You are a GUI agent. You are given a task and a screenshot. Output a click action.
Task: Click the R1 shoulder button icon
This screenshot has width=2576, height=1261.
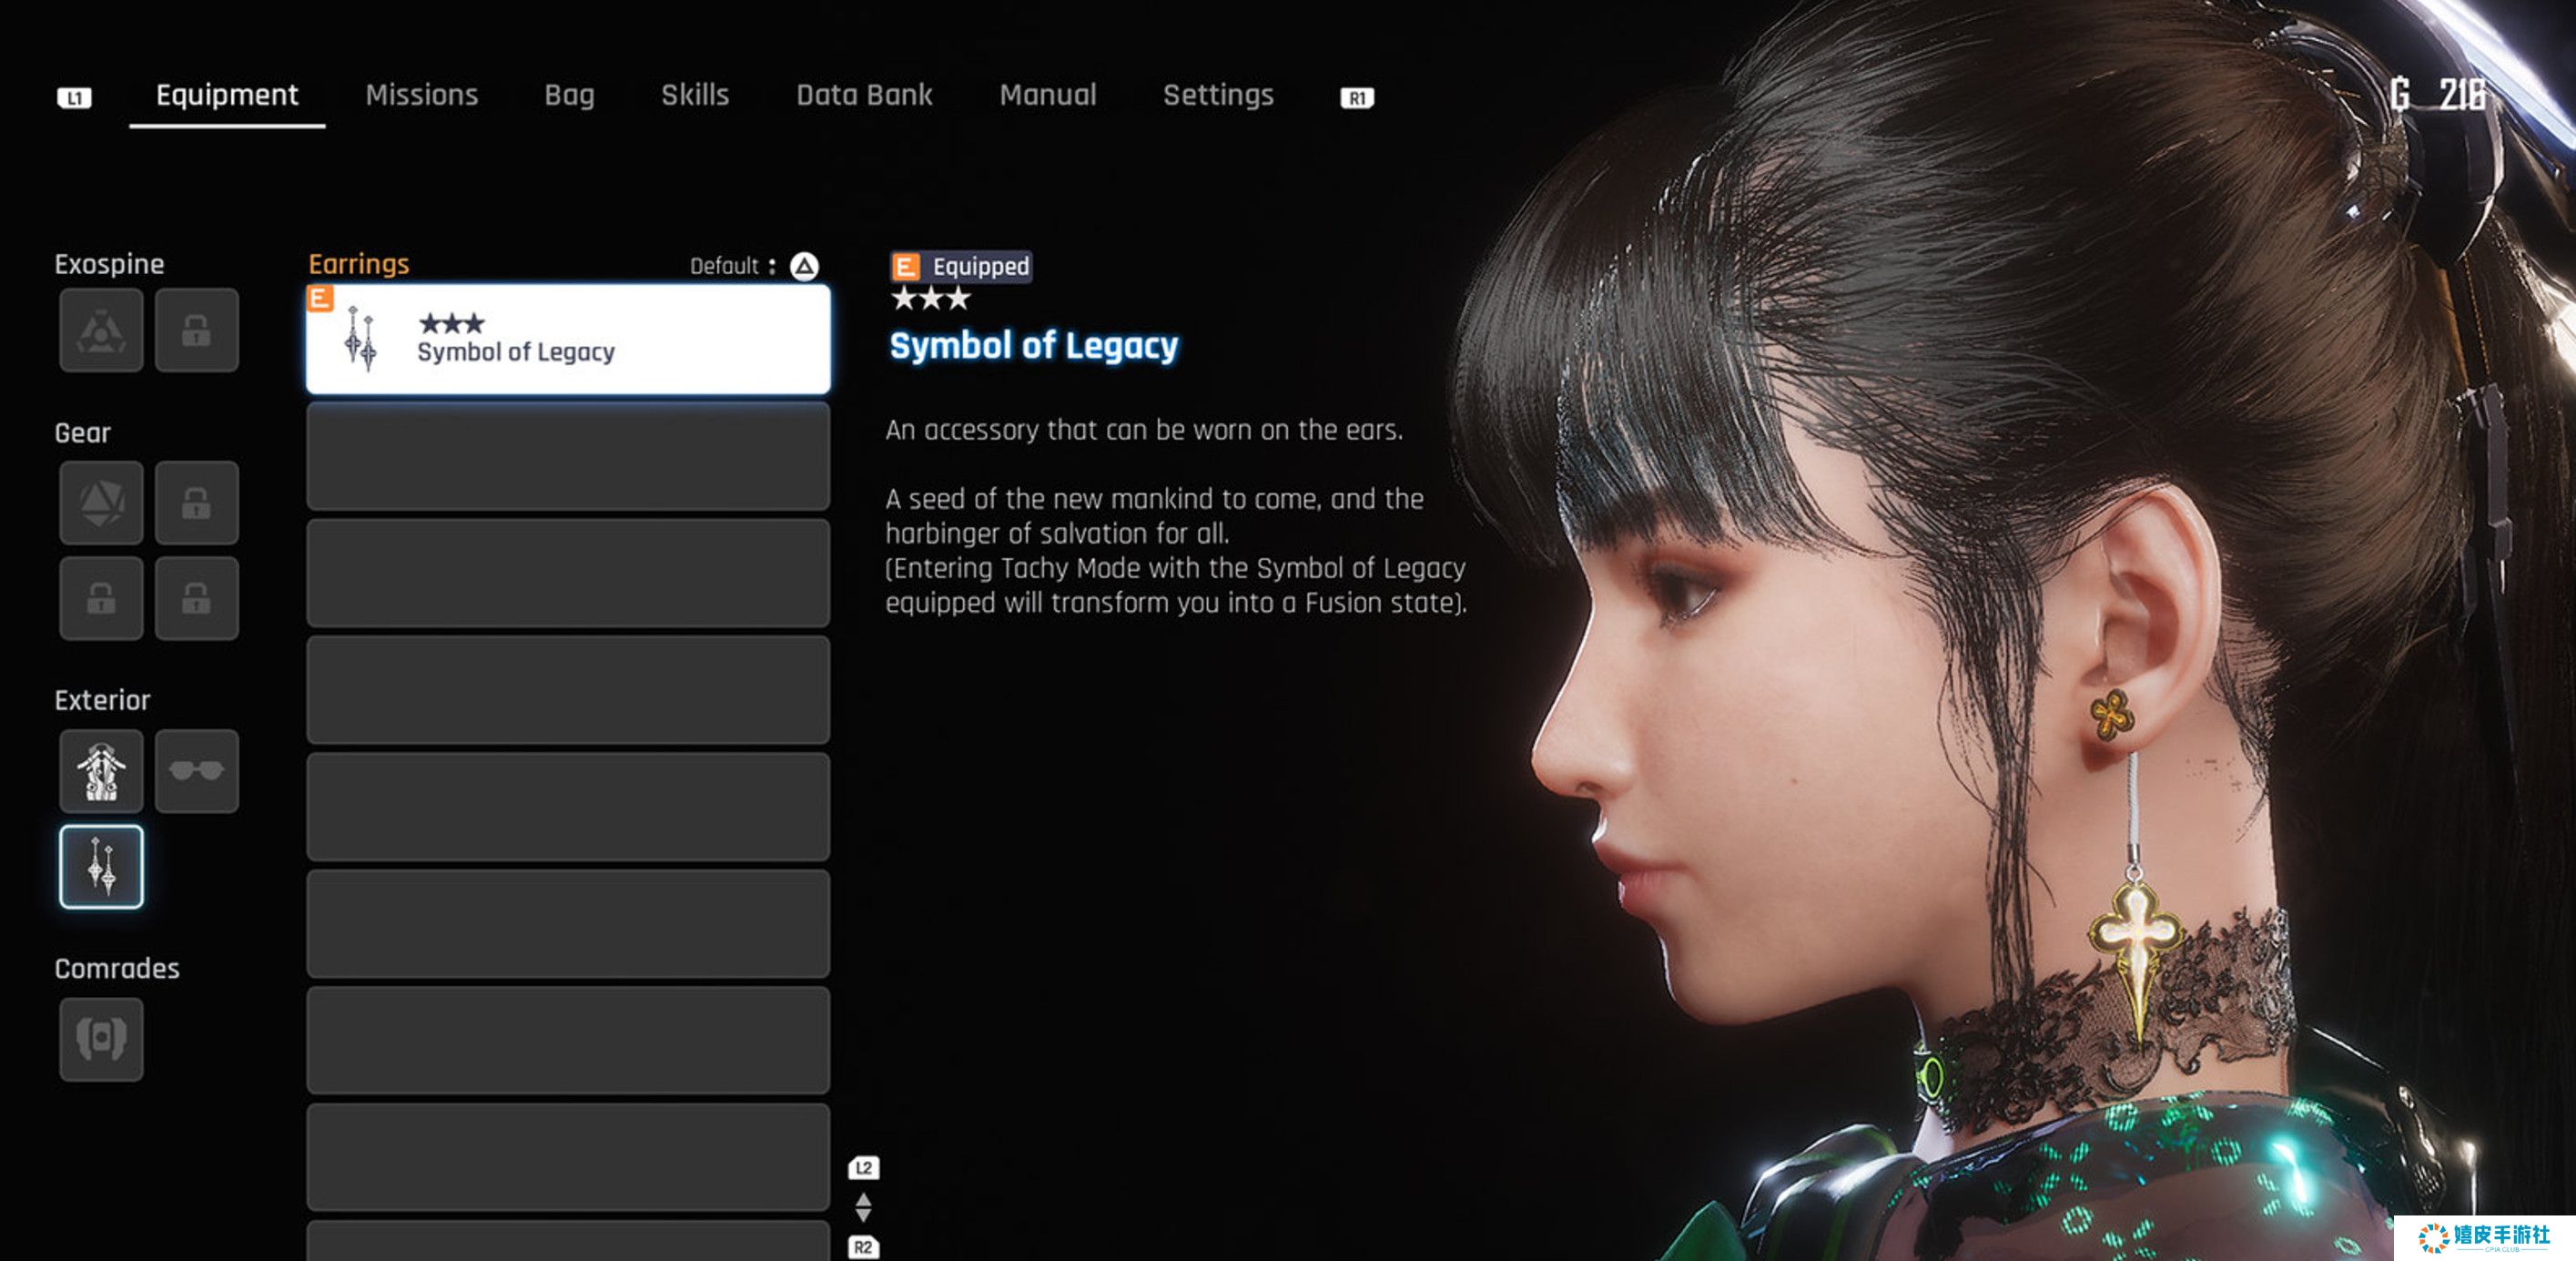coord(1357,97)
